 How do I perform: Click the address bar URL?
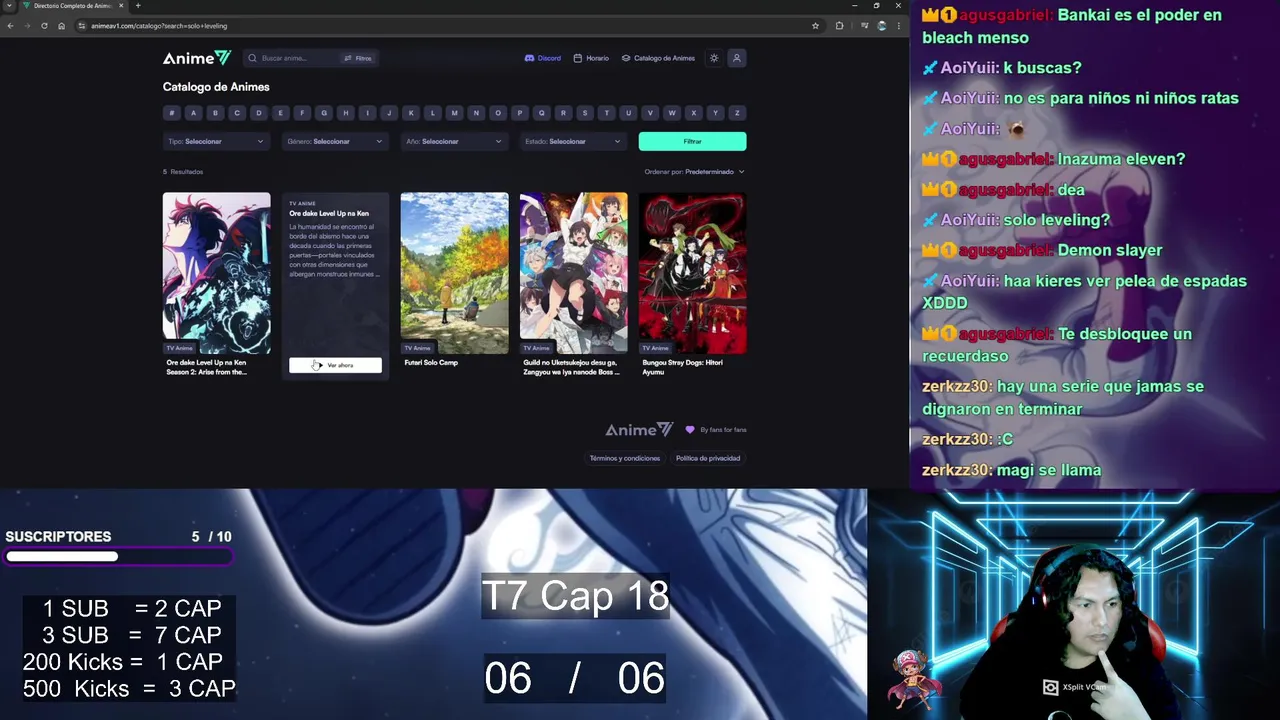tap(159, 26)
